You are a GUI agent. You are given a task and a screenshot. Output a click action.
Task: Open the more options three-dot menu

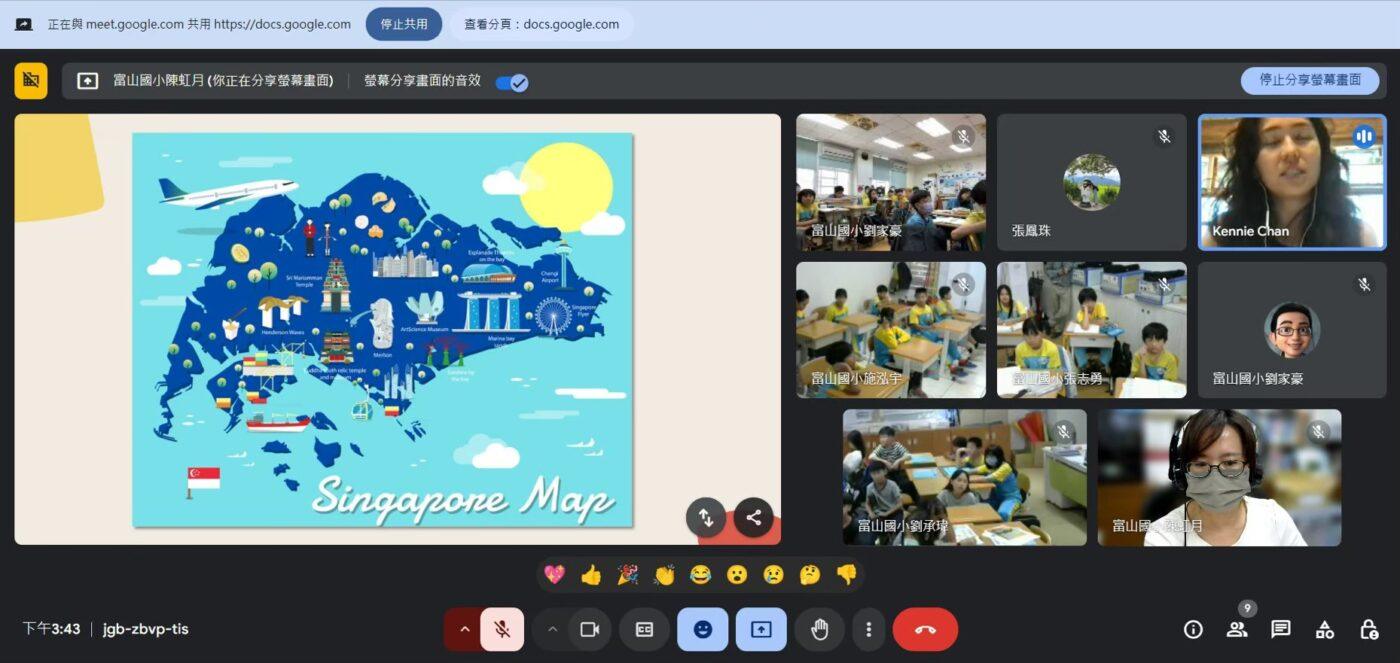869,629
